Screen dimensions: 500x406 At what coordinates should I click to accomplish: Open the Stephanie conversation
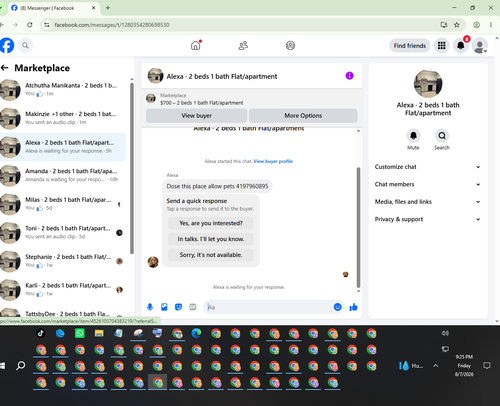[x=63, y=261]
